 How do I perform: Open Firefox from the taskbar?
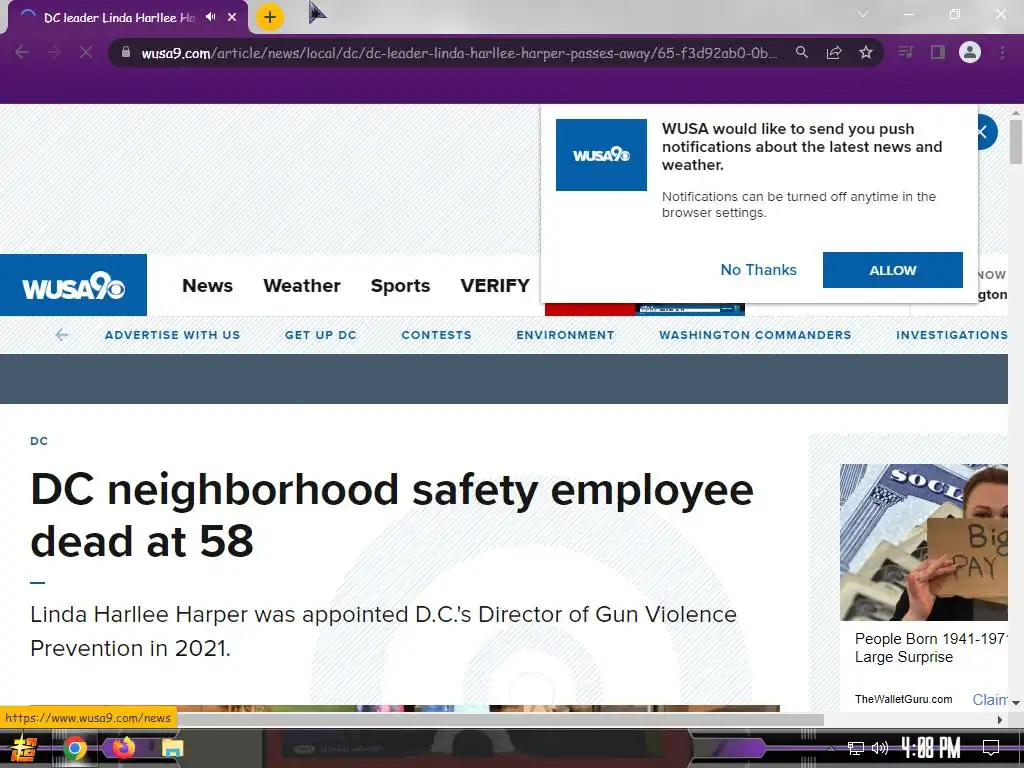click(x=123, y=747)
